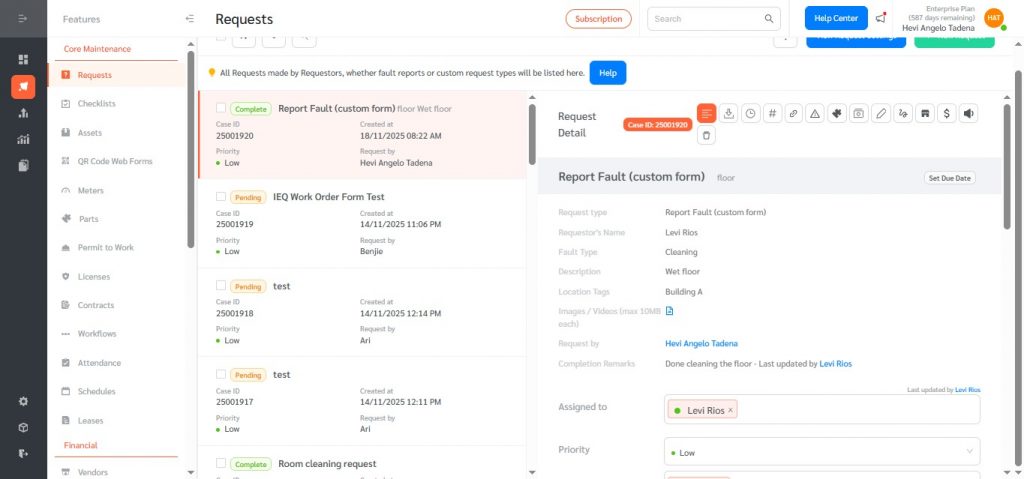Viewport: 1024px width, 479px height.
Task: Collapse the Features sidebar panel
Action: (x=190, y=19)
